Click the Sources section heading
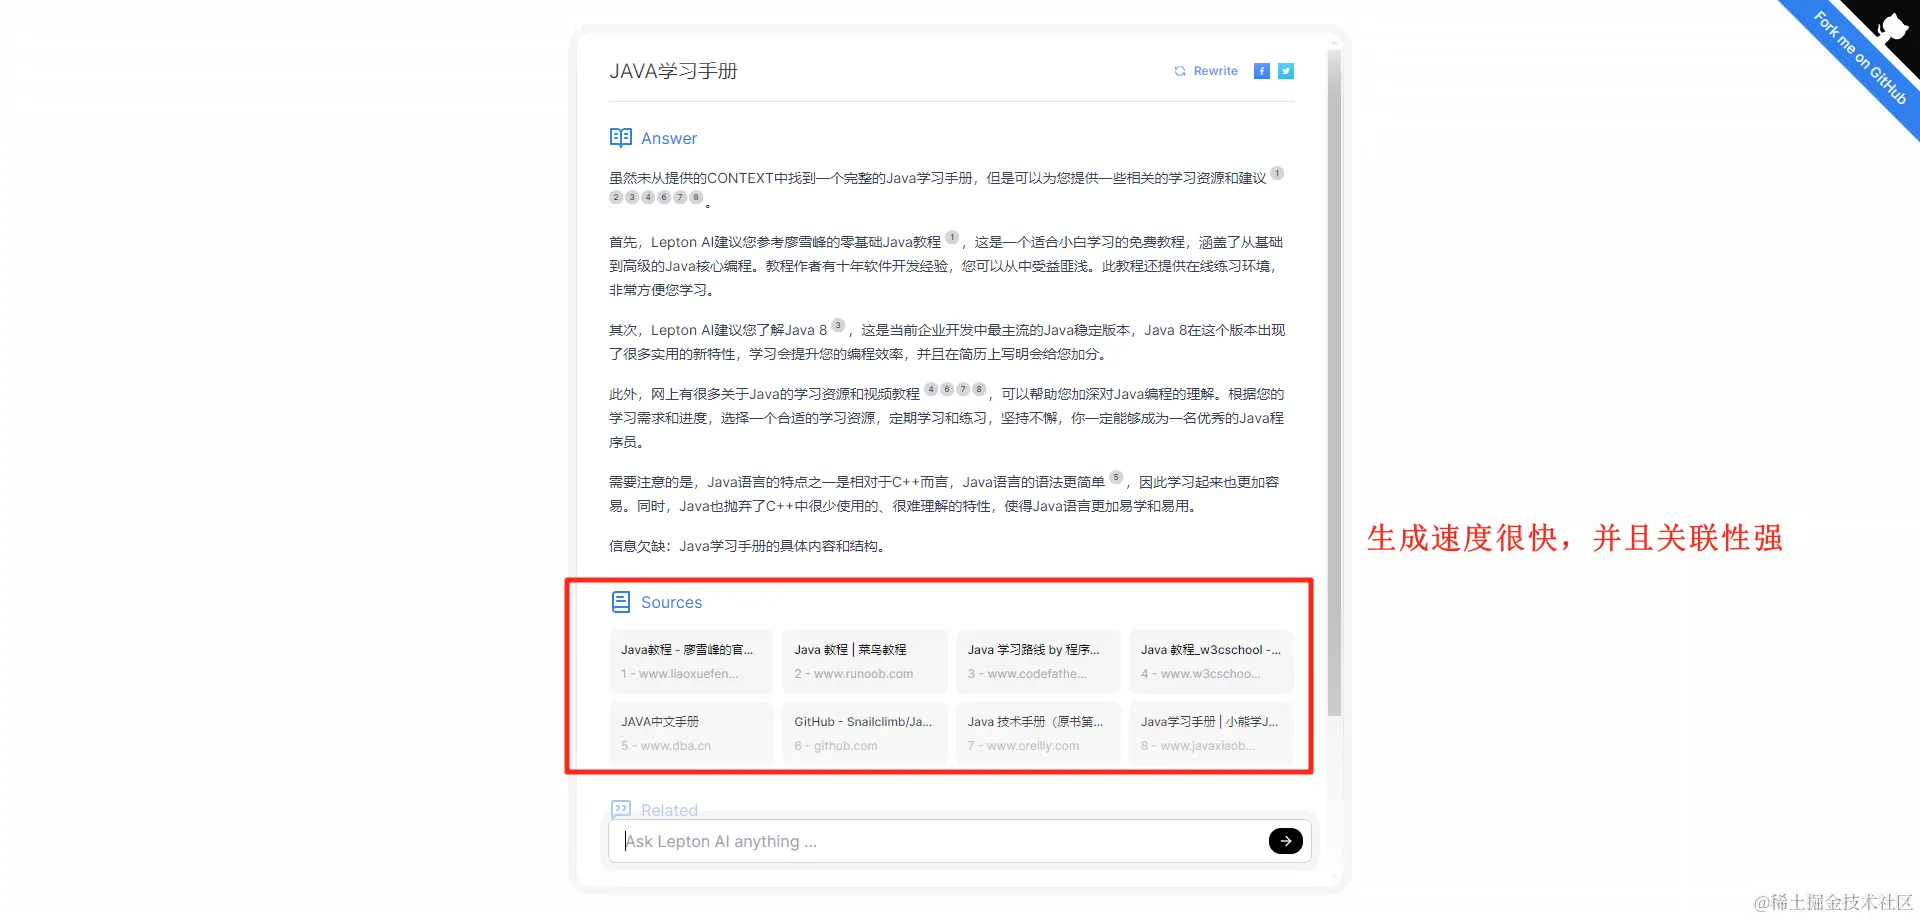 point(657,602)
